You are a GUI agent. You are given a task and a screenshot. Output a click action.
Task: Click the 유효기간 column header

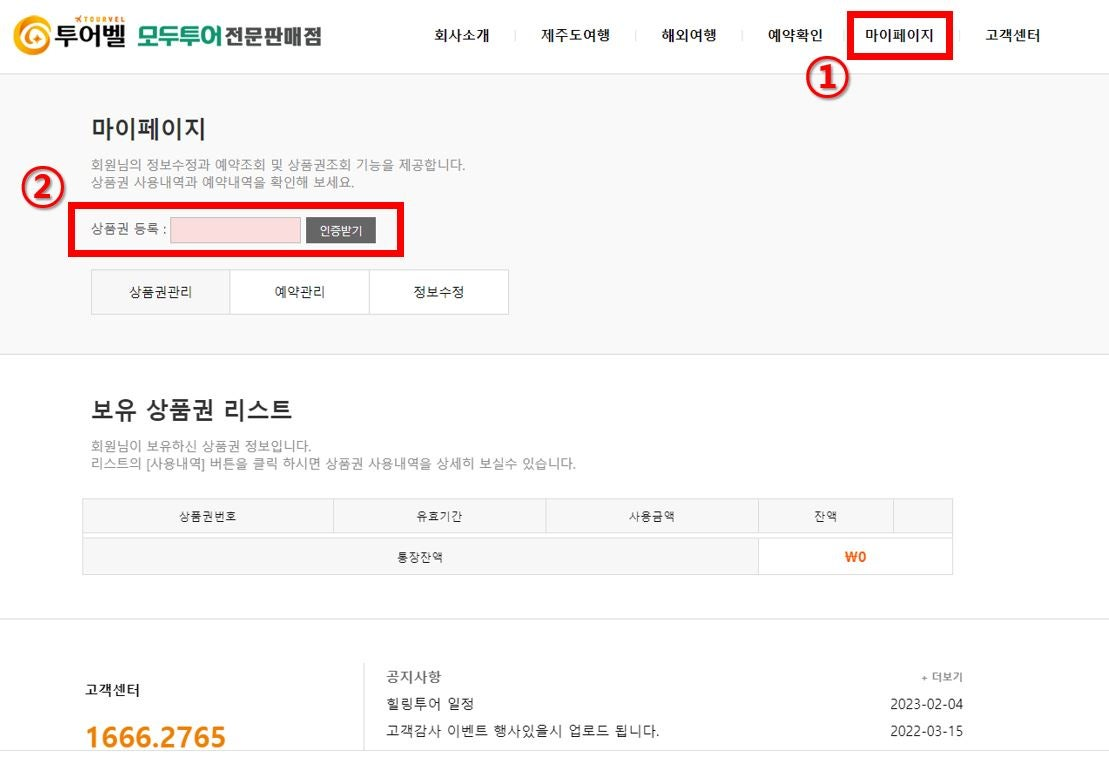pyautogui.click(x=439, y=516)
